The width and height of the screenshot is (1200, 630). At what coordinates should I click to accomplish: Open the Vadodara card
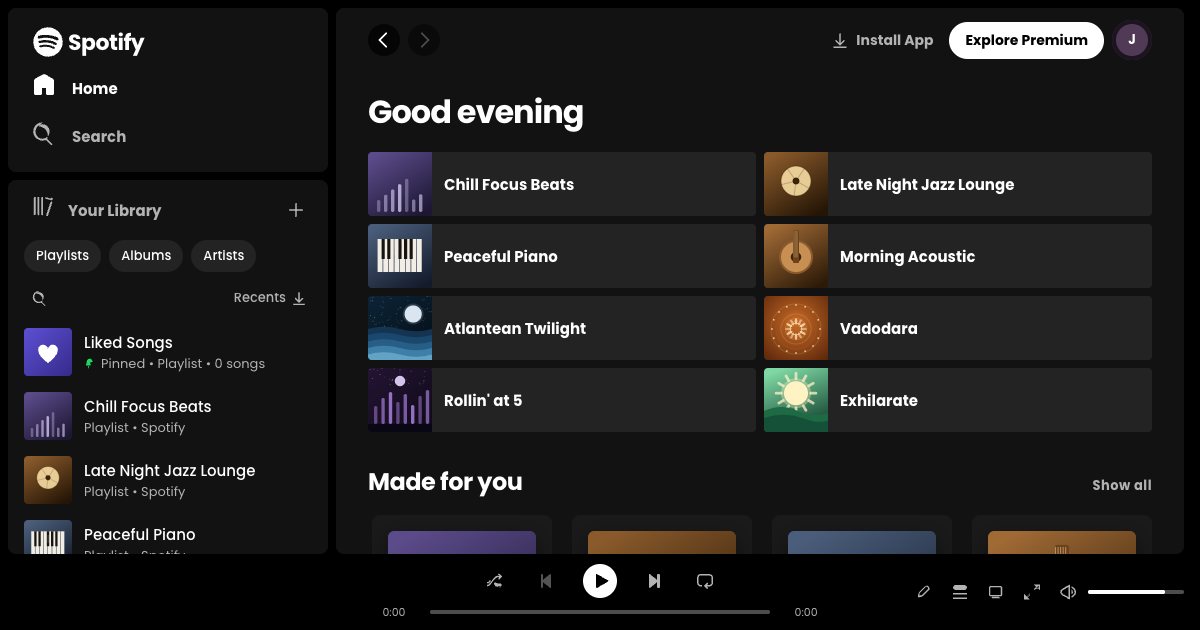coord(958,328)
